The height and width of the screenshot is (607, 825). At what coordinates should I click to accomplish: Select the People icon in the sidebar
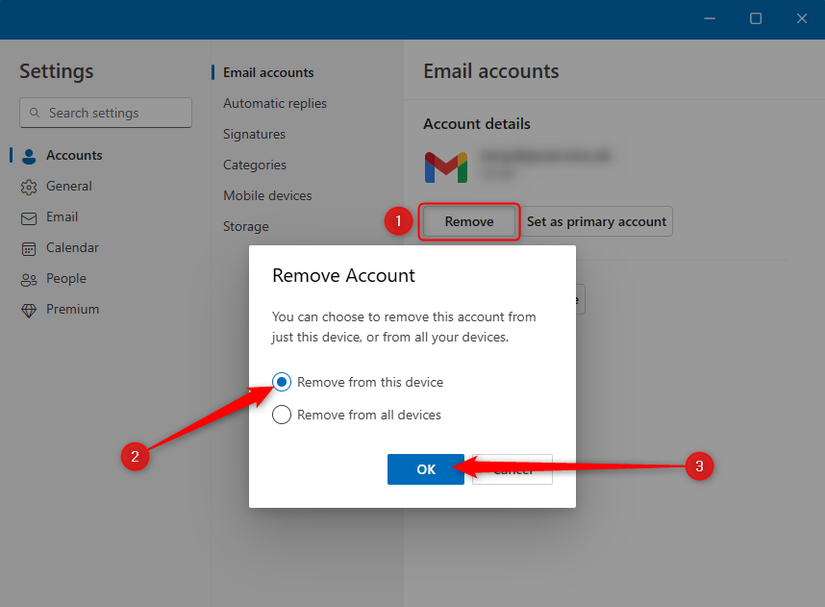click(x=27, y=278)
